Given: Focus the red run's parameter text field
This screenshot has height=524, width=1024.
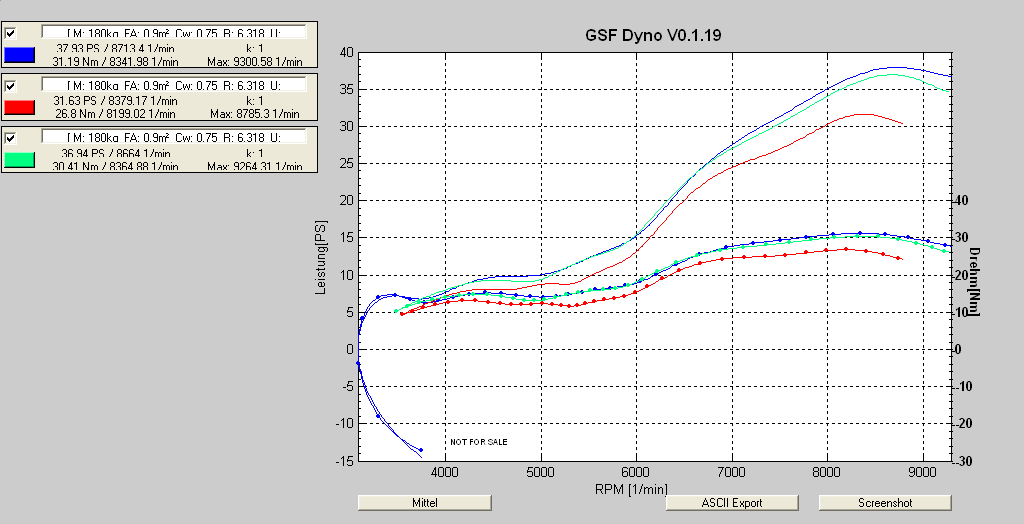Looking at the screenshot, I should (x=172, y=86).
